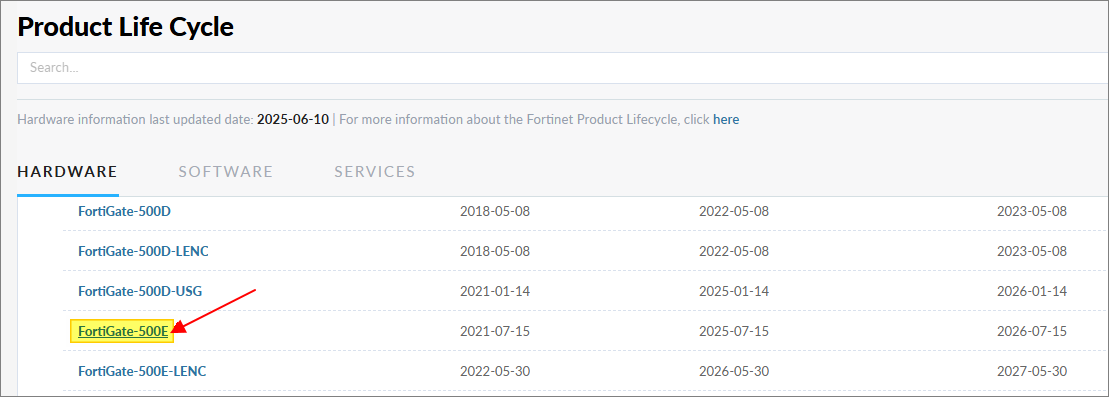Open the FortiGate-500D-USG product link
1109x397 pixels.
(x=141, y=291)
